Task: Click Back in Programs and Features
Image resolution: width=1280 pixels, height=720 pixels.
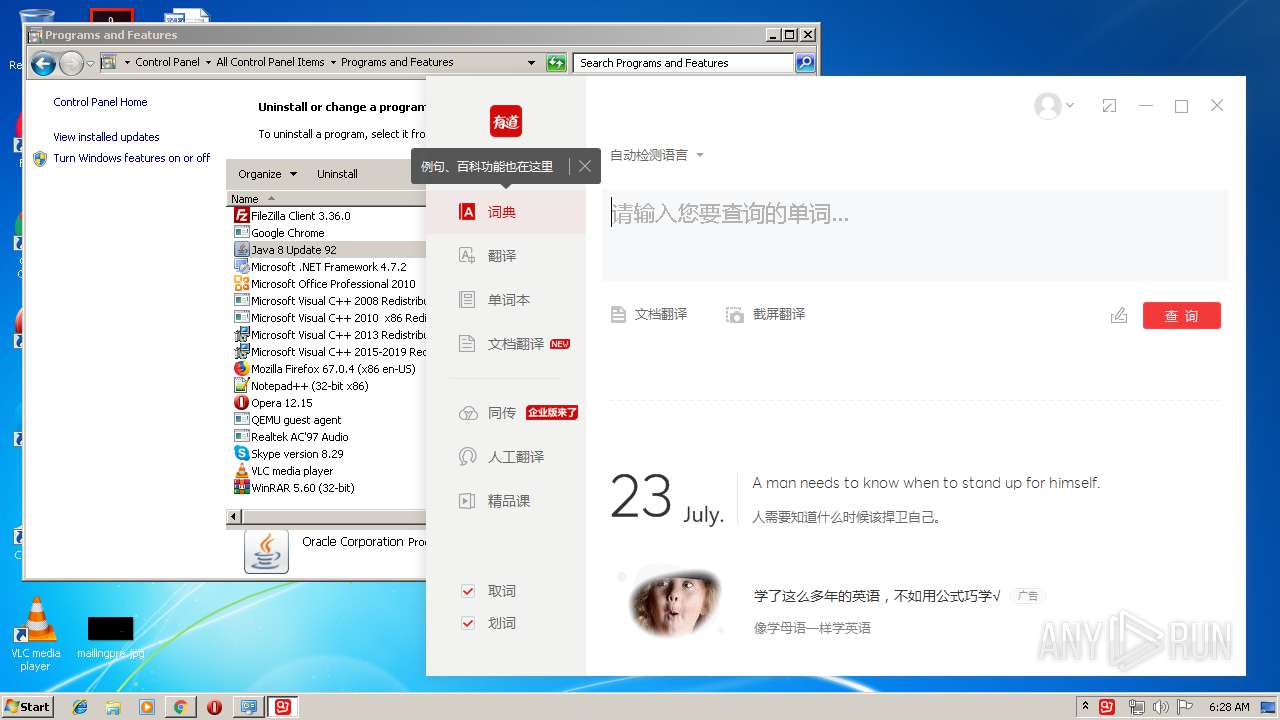Action: click(43, 64)
